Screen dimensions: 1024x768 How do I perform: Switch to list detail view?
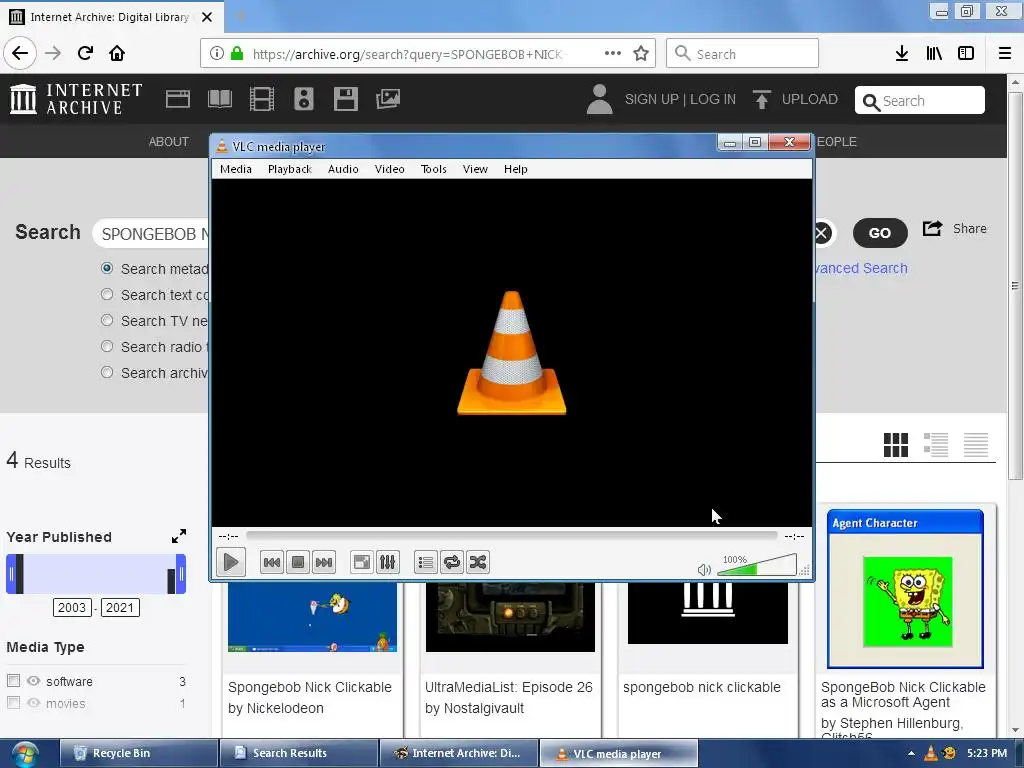click(x=936, y=445)
